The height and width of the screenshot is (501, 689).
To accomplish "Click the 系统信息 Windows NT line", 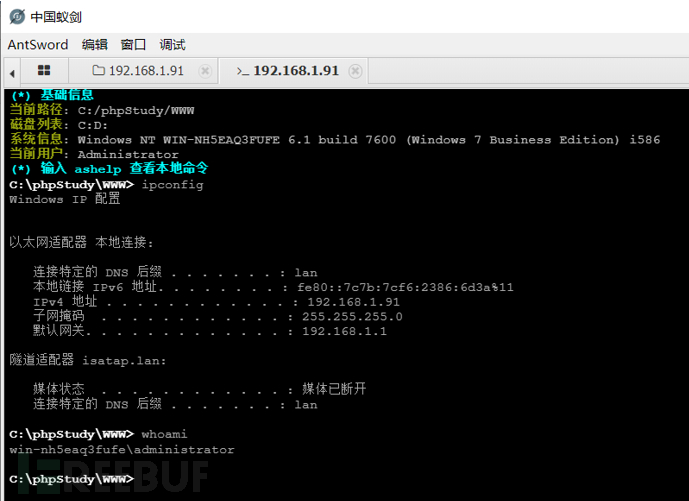I will (334, 139).
